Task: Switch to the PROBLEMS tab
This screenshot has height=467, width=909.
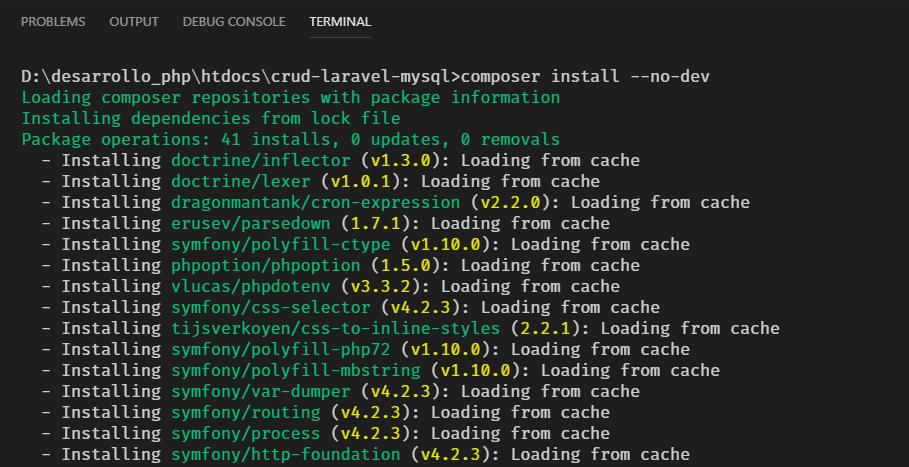Action: pyautogui.click(x=53, y=21)
